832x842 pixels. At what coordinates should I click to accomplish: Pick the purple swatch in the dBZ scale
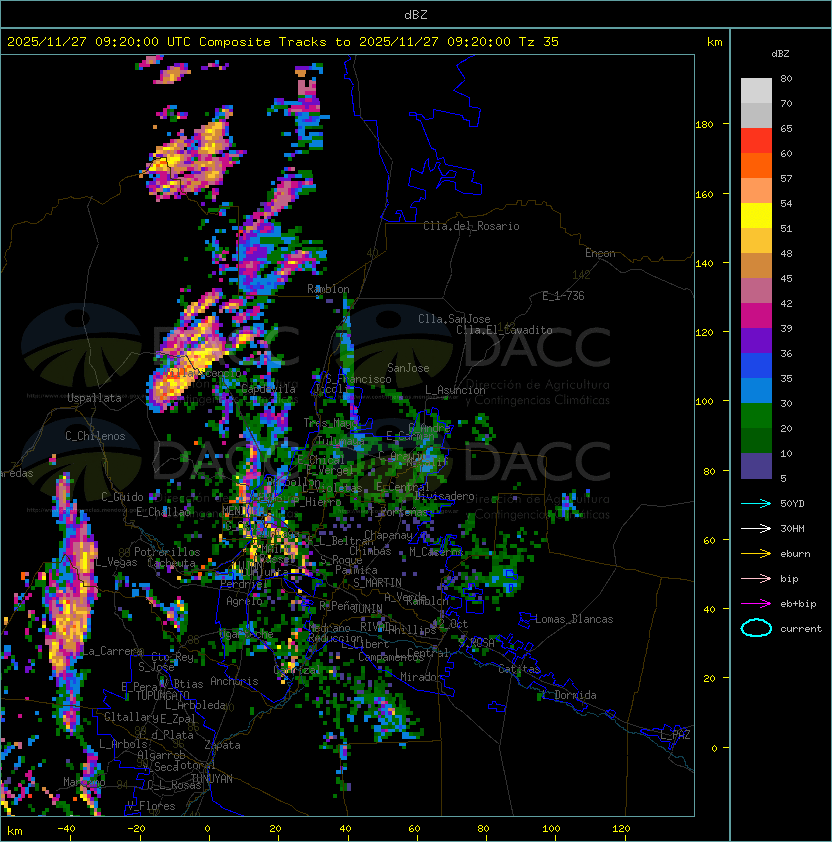point(756,340)
